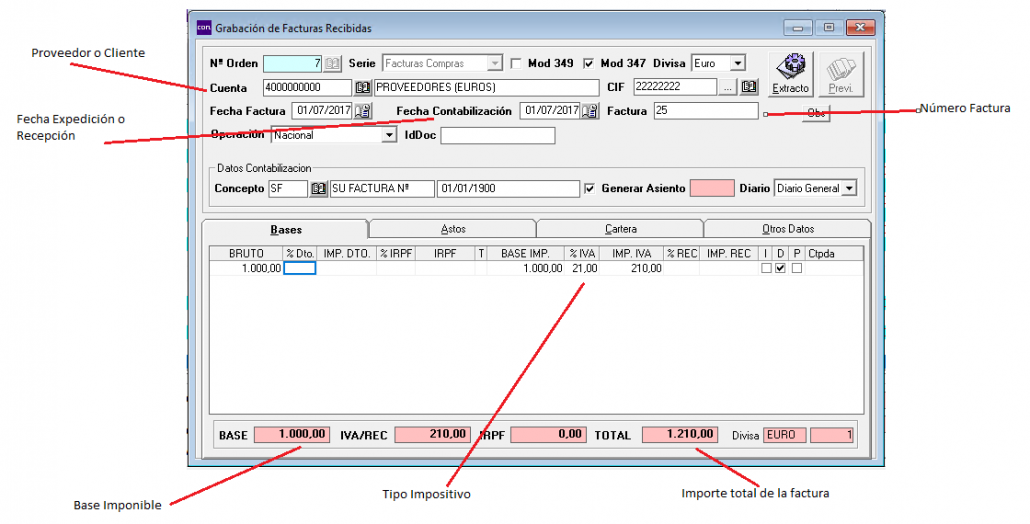Open the Cartera tab
The height and width of the screenshot is (524, 1030).
pyautogui.click(x=621, y=229)
